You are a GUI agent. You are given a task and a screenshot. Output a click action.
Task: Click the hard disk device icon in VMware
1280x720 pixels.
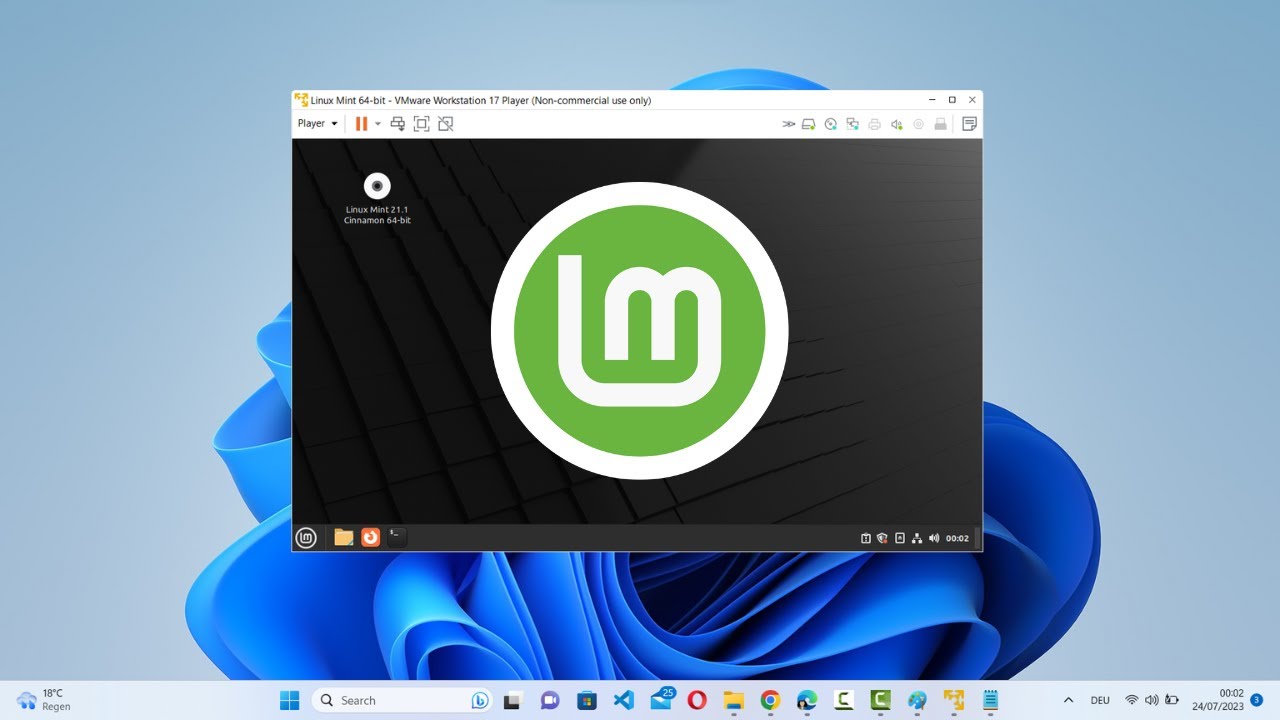click(809, 124)
